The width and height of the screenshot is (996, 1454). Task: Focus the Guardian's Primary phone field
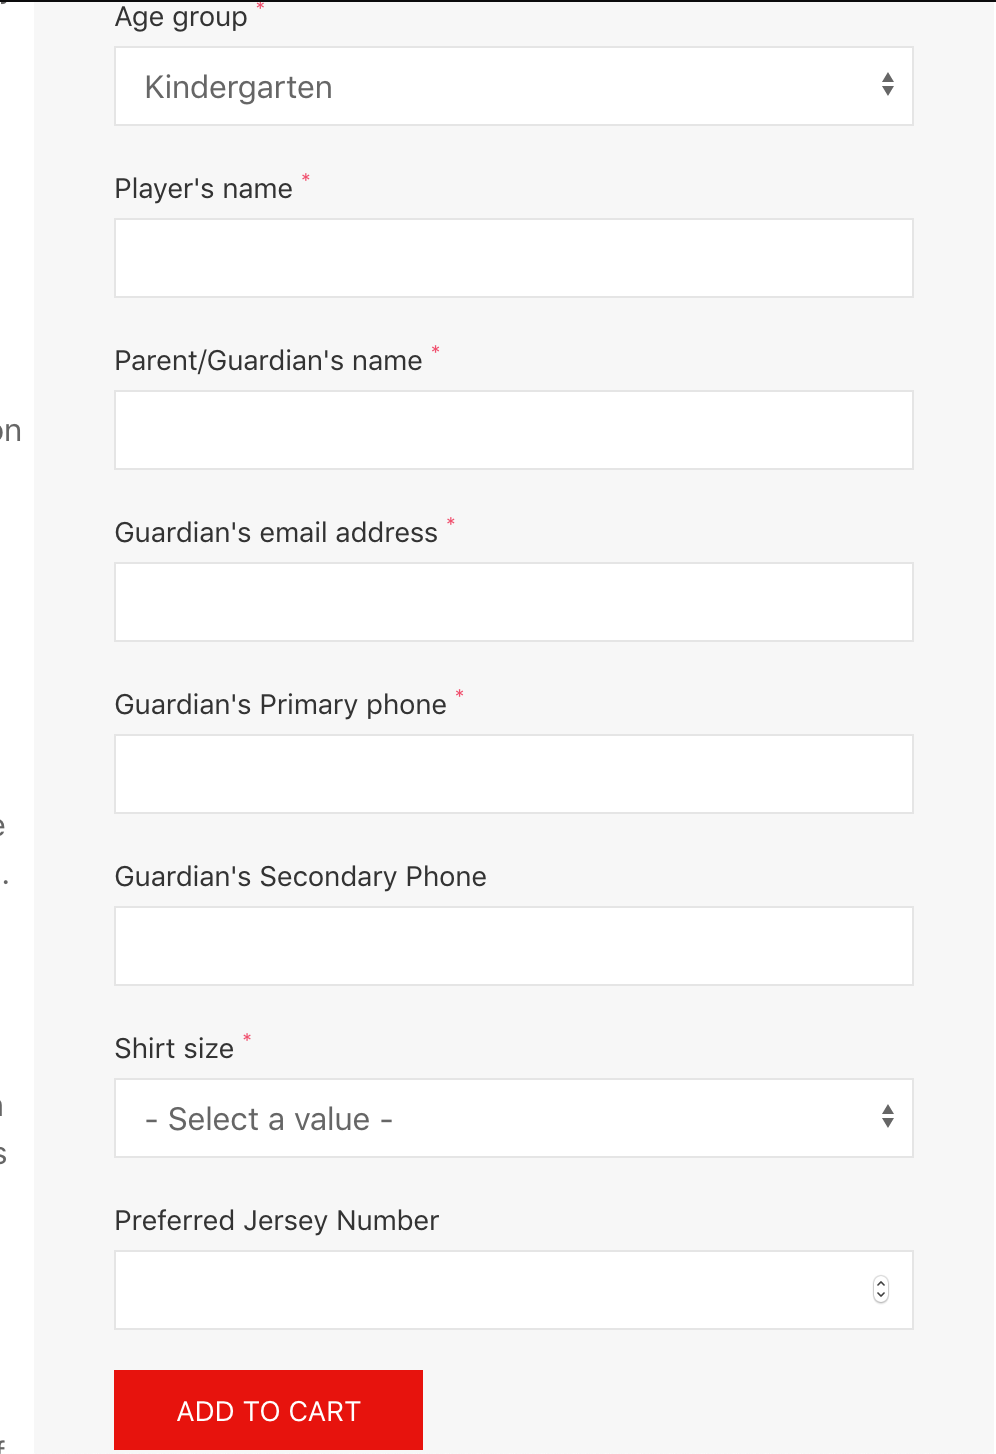click(513, 773)
